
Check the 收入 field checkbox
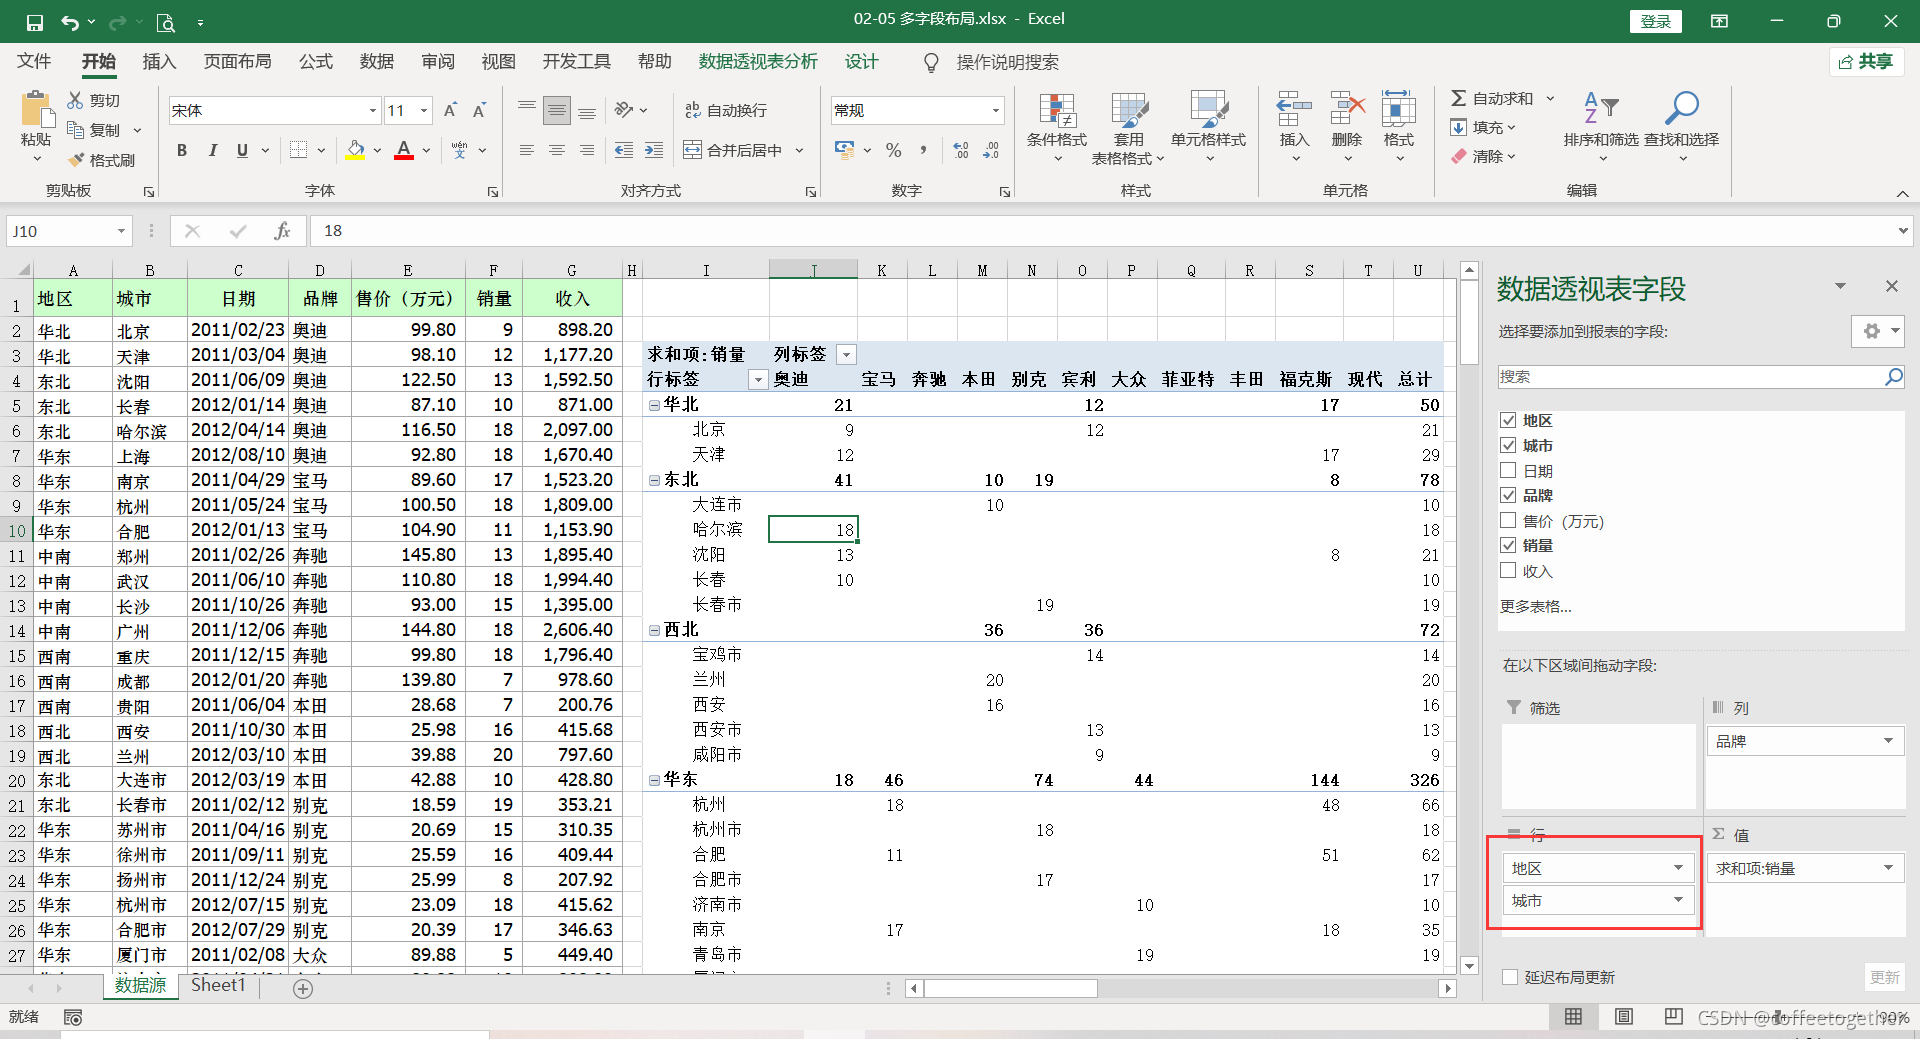point(1508,570)
